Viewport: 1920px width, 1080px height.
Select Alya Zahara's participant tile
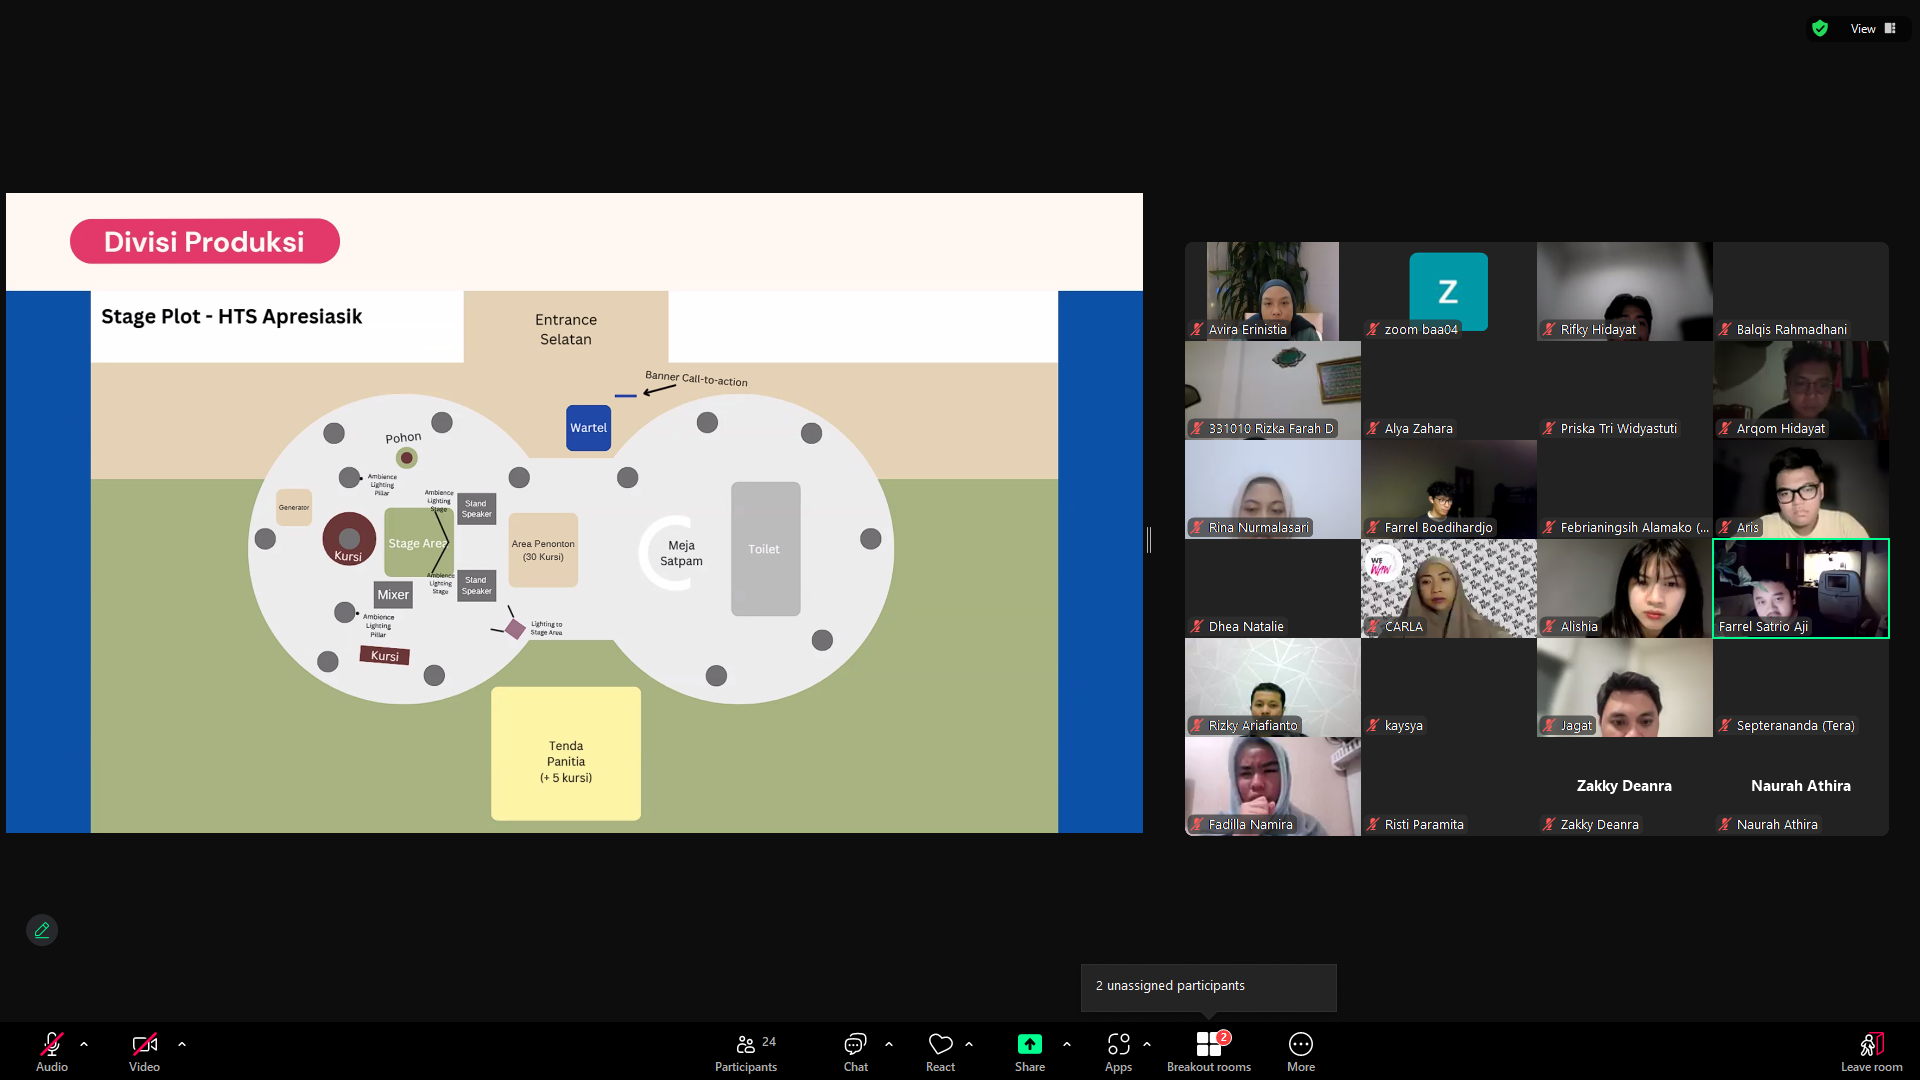click(1449, 390)
